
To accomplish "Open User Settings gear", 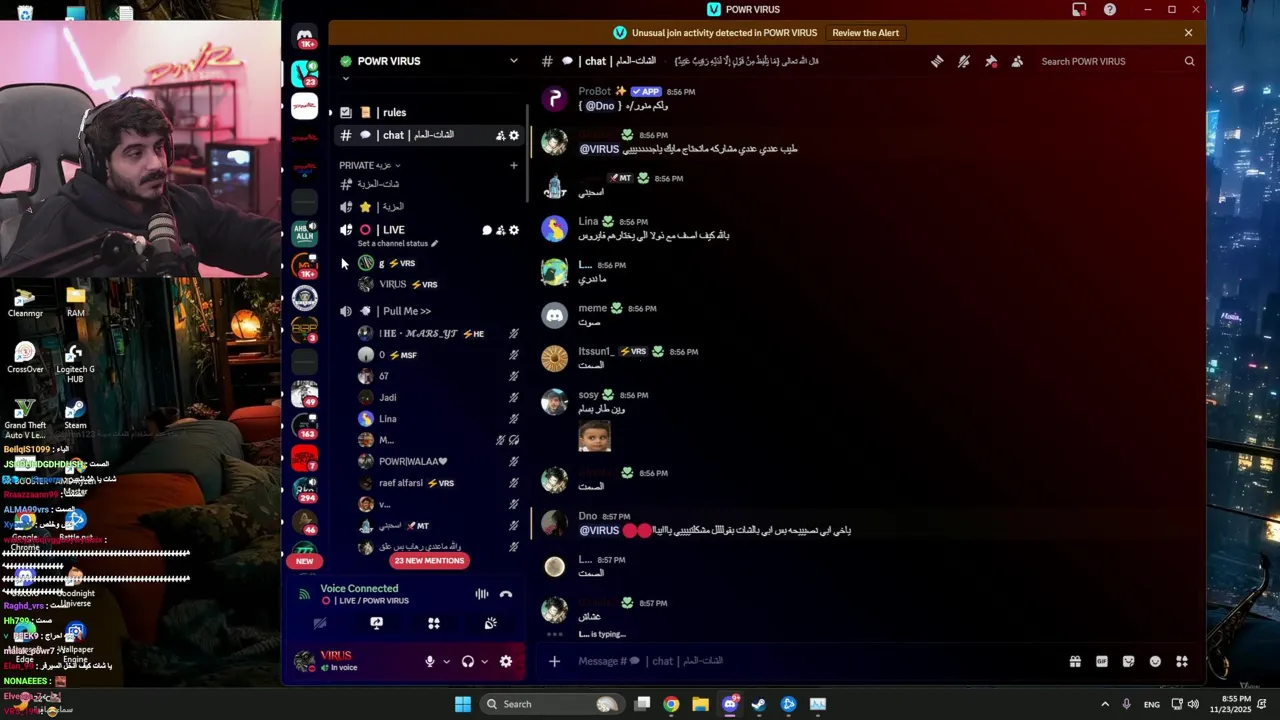I will [x=506, y=661].
